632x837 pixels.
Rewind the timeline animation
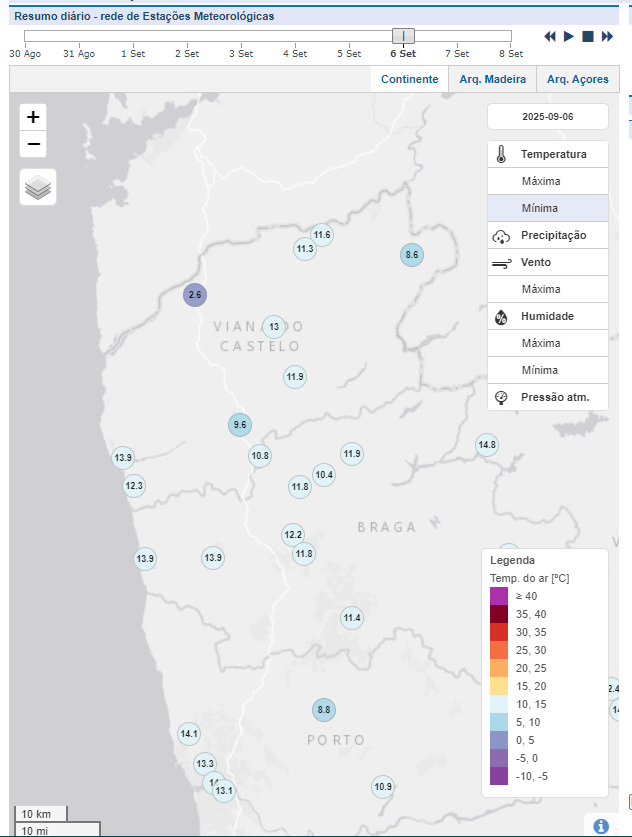(x=550, y=36)
